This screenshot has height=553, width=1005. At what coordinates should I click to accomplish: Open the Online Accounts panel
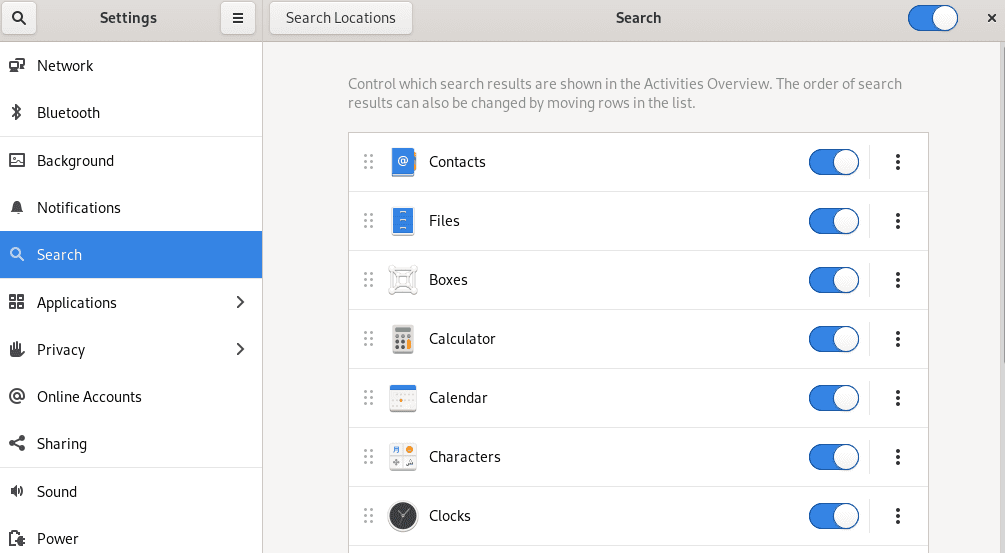point(131,397)
